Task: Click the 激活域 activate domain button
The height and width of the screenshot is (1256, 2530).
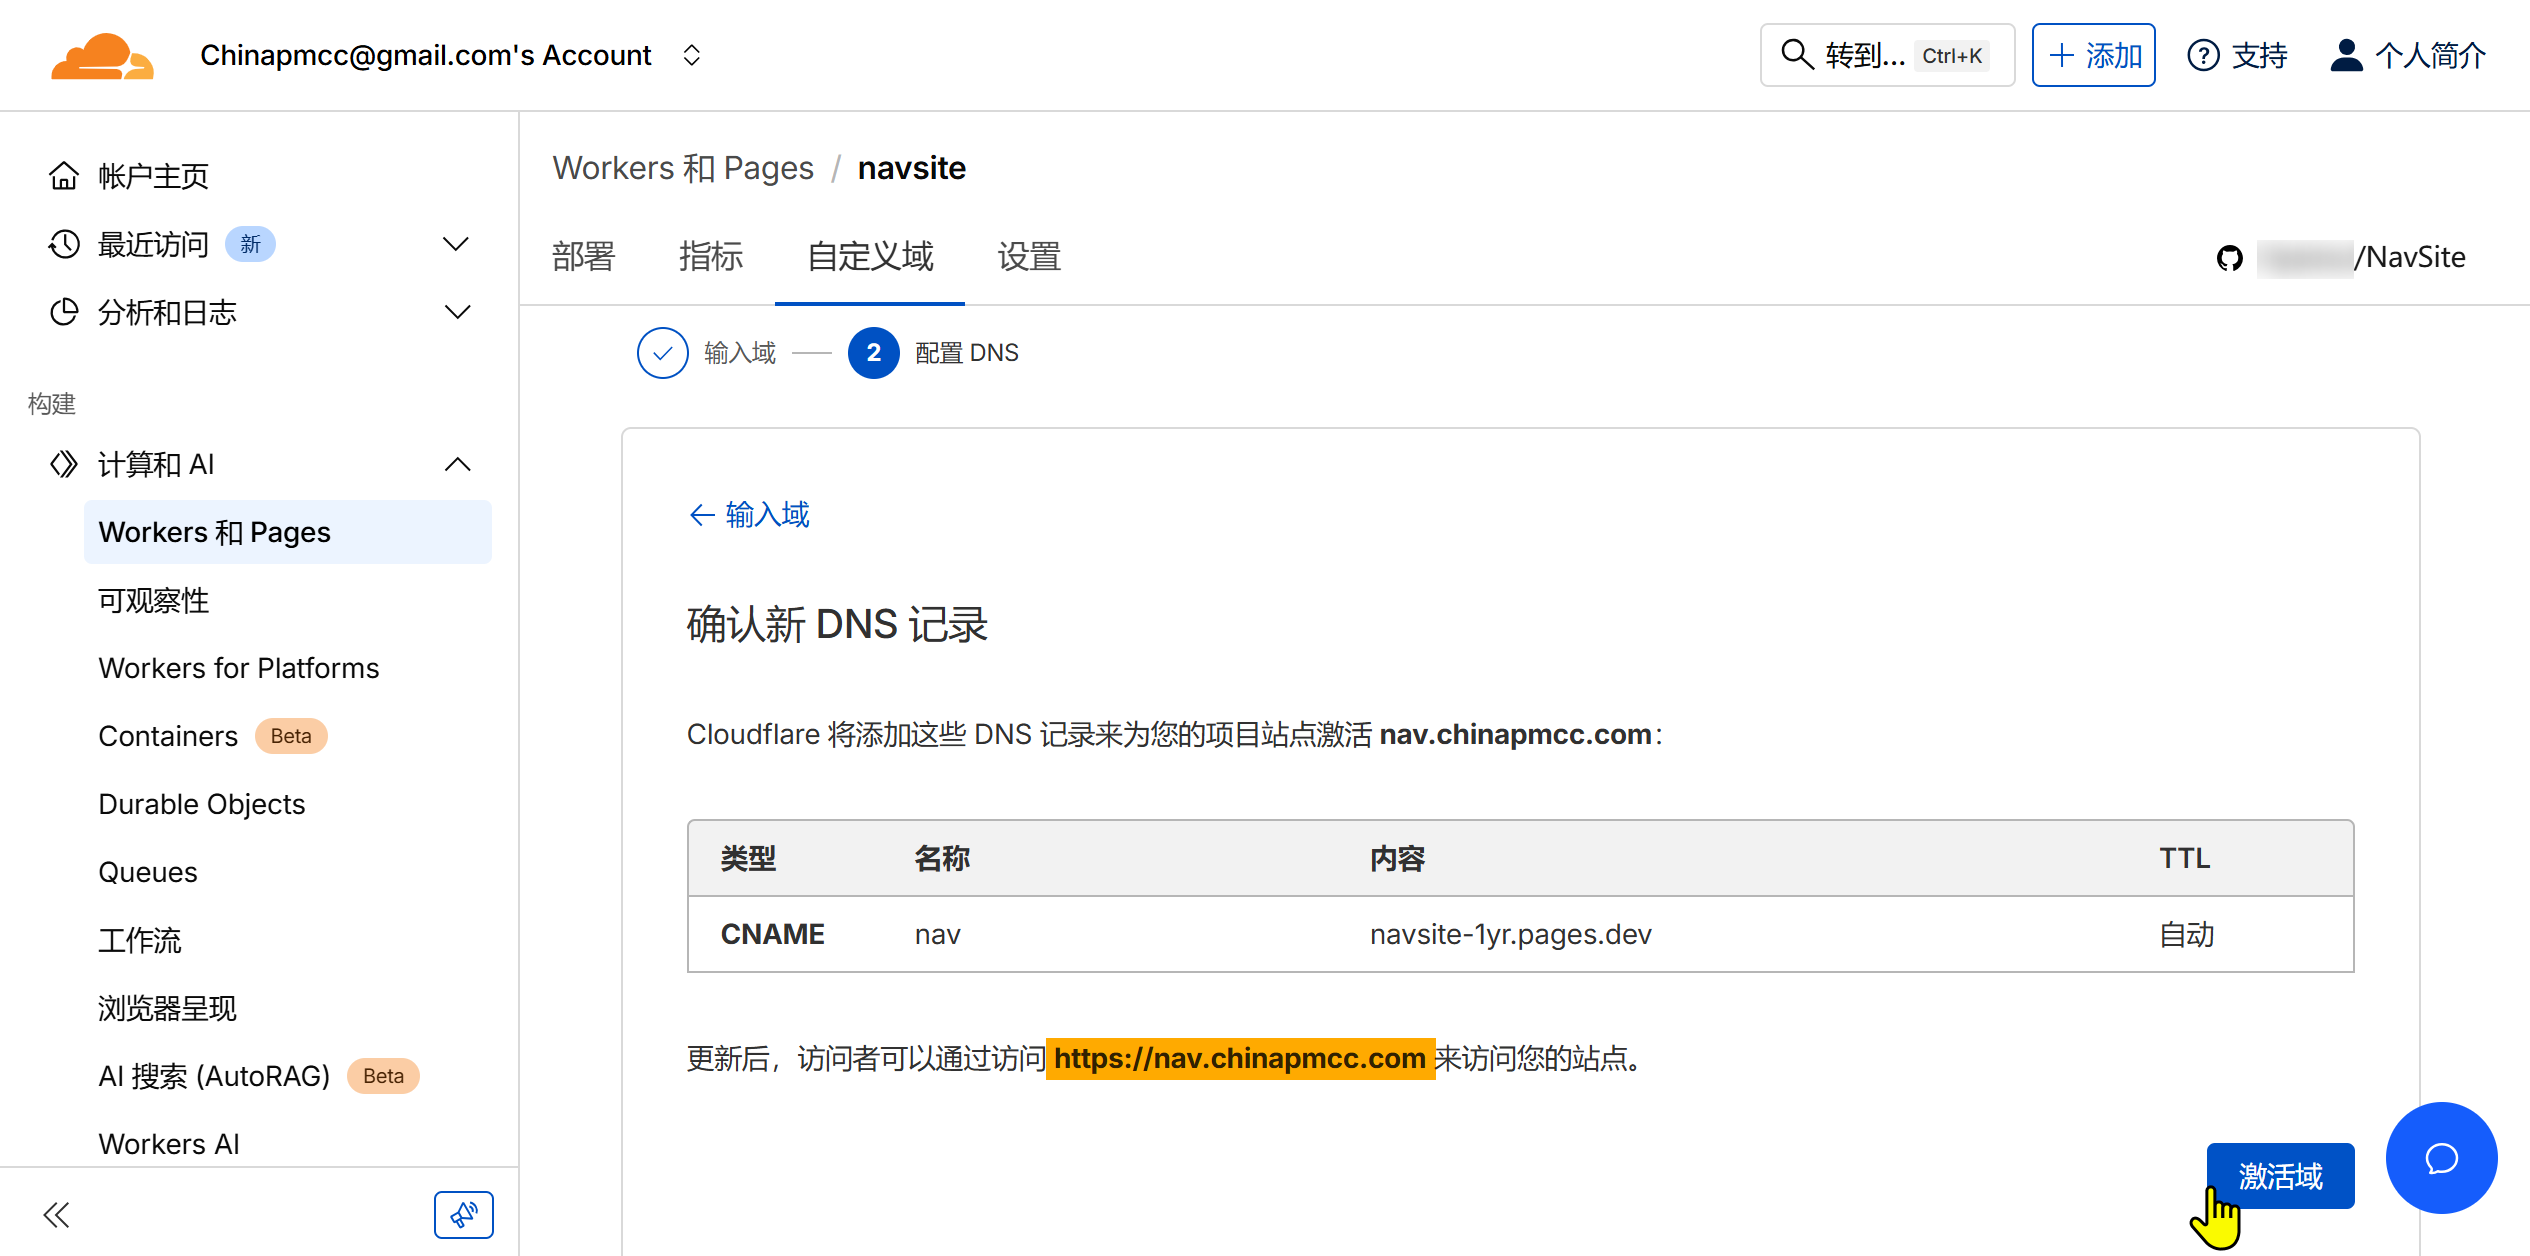Action: pos(2279,1176)
